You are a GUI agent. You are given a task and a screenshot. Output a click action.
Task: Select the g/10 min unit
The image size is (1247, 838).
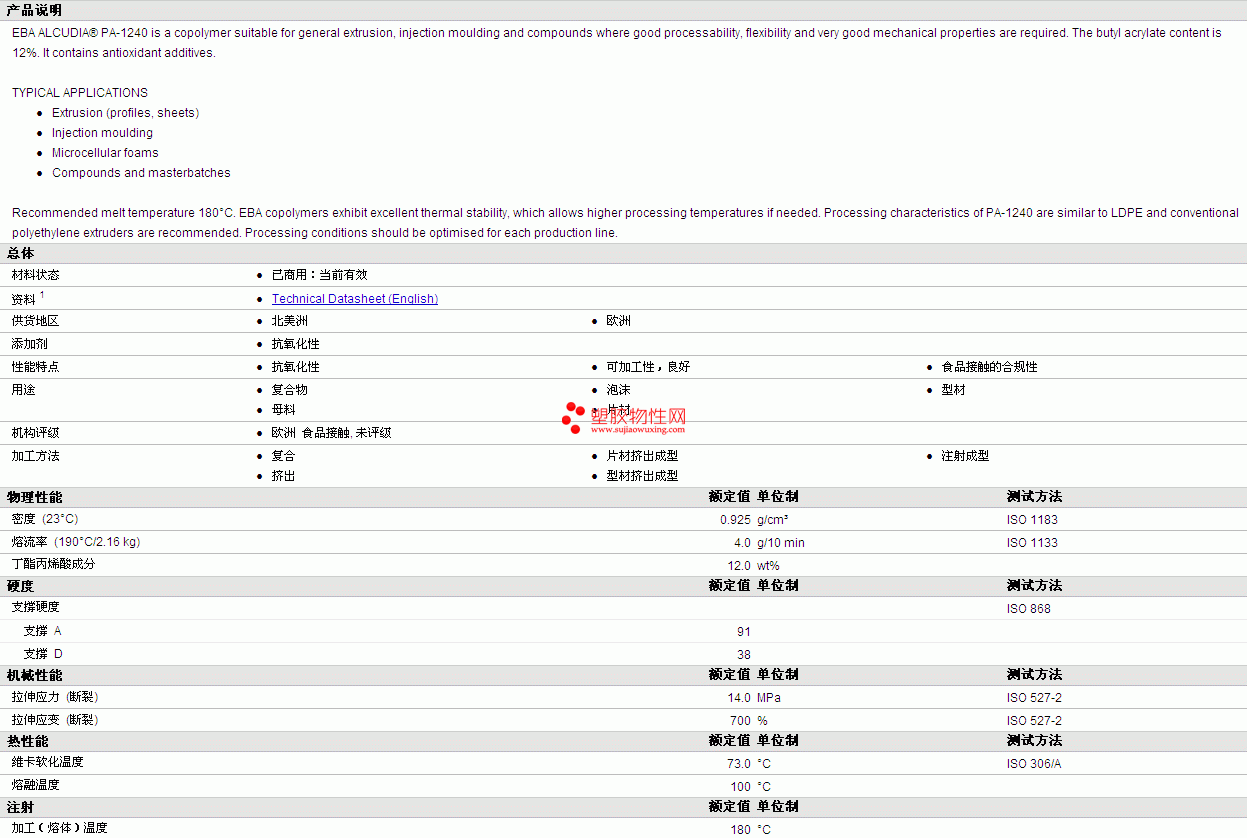point(780,543)
